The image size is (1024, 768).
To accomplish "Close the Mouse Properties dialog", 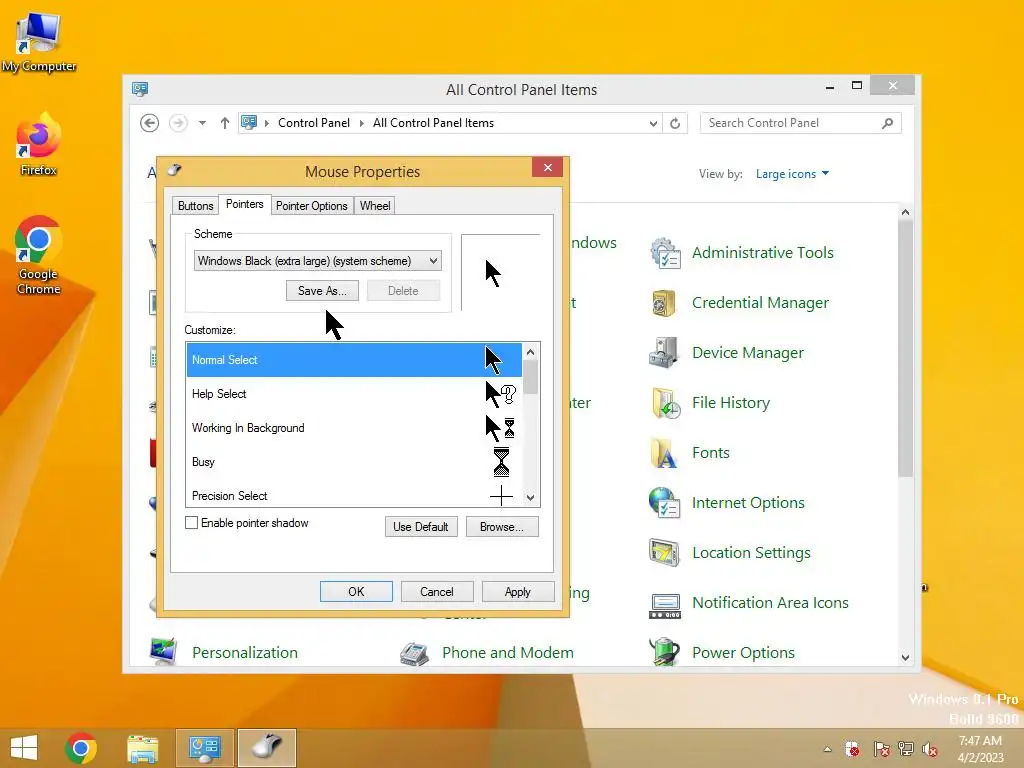I will (547, 168).
